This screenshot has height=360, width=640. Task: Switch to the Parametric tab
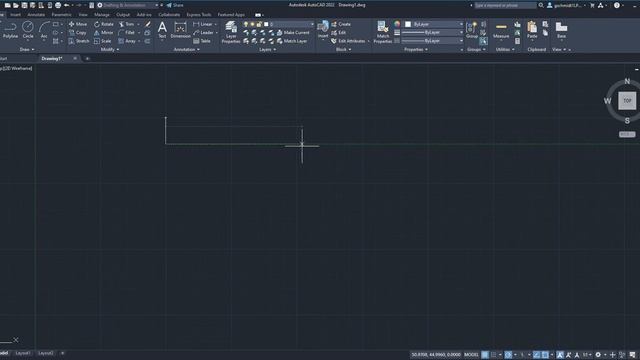62,15
